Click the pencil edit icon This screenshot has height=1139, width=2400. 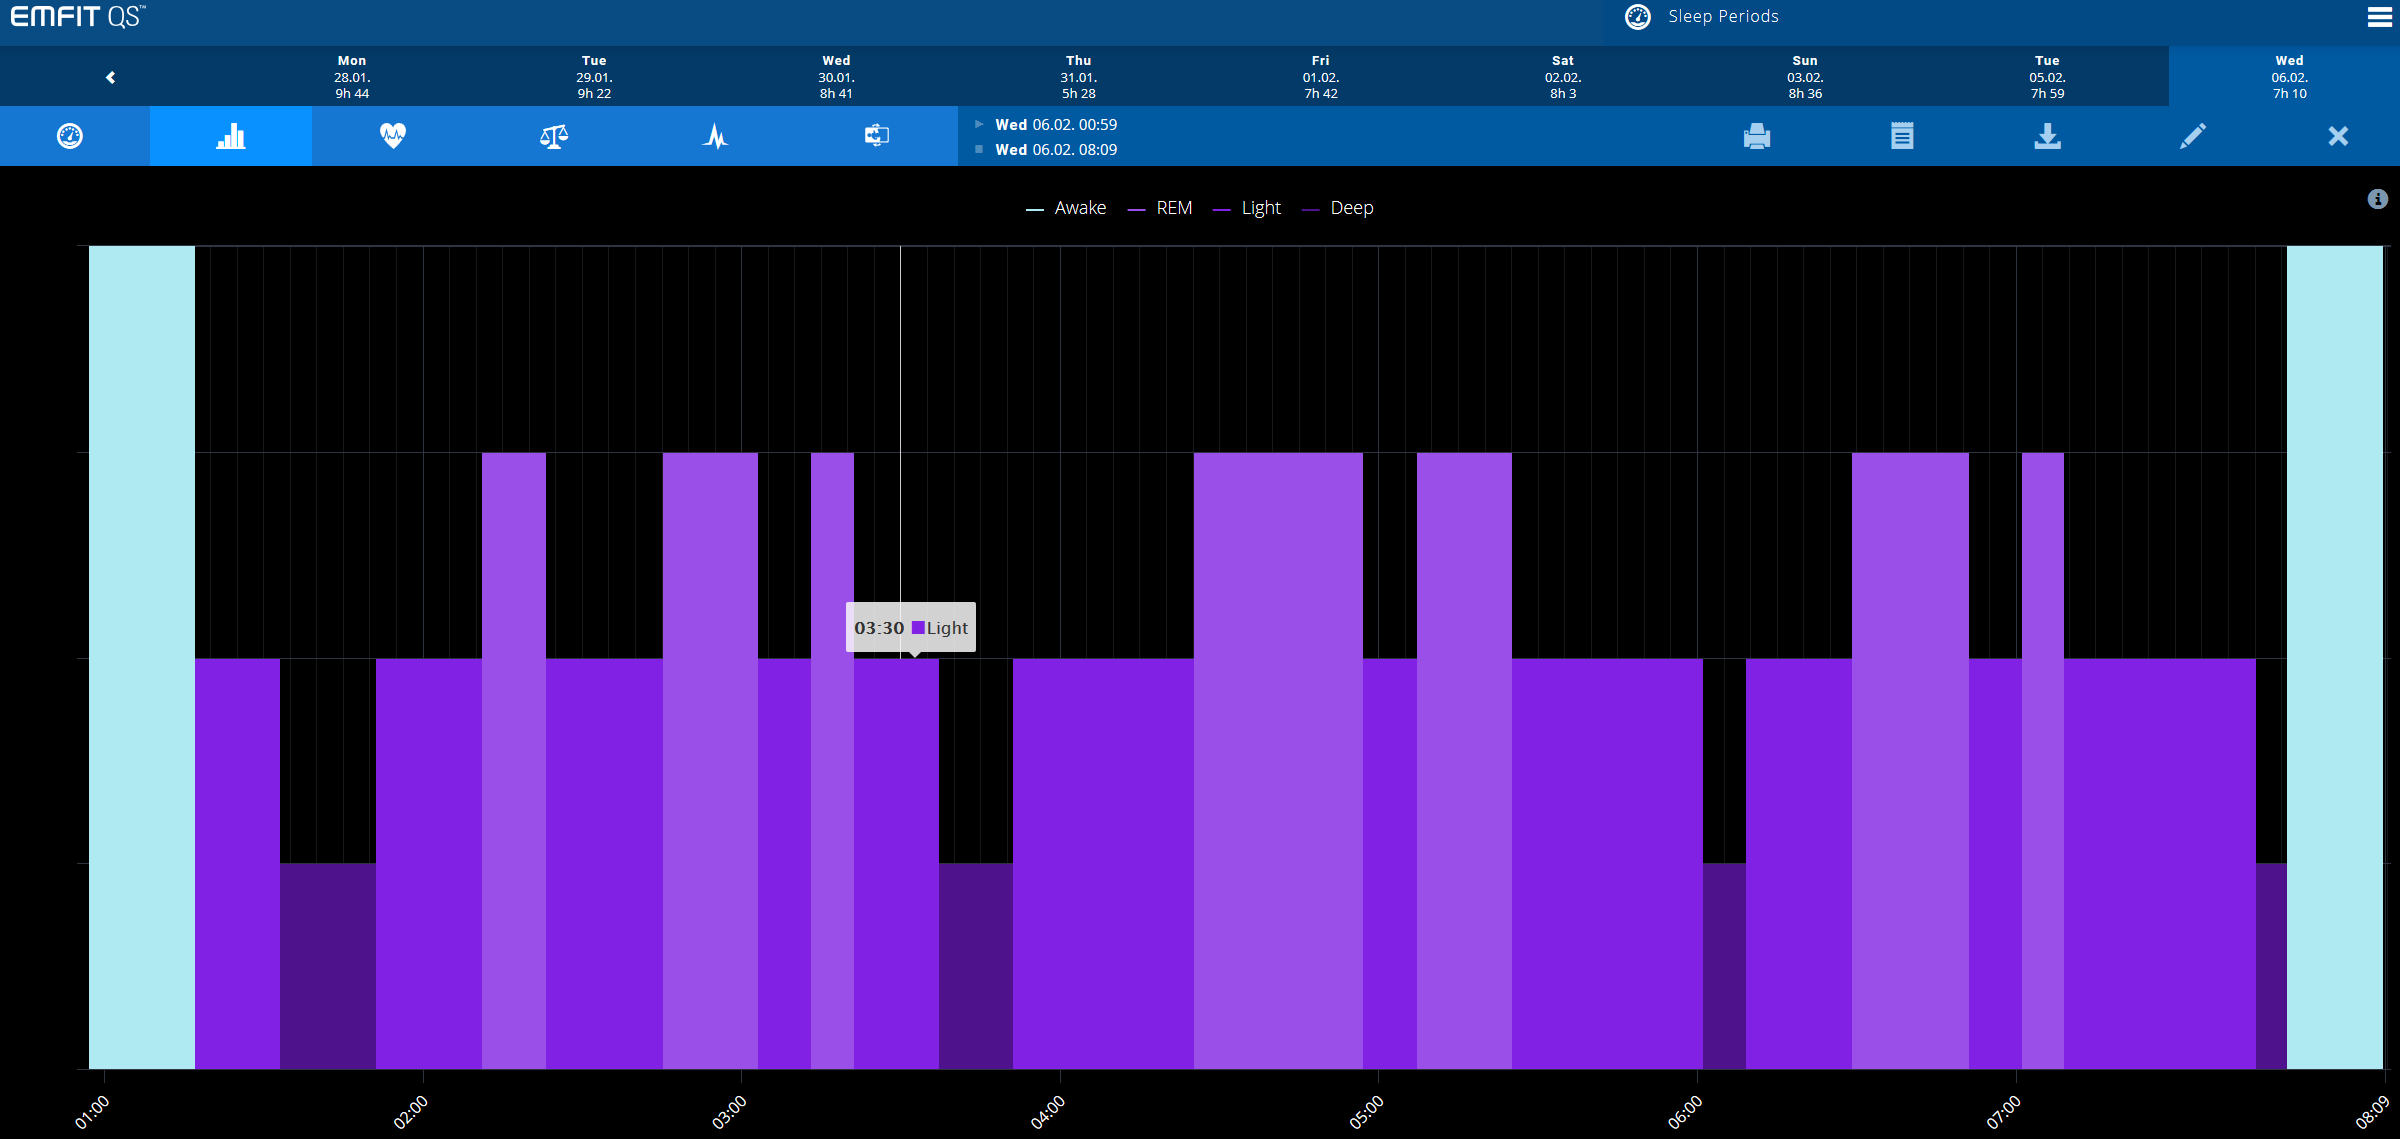(2192, 136)
